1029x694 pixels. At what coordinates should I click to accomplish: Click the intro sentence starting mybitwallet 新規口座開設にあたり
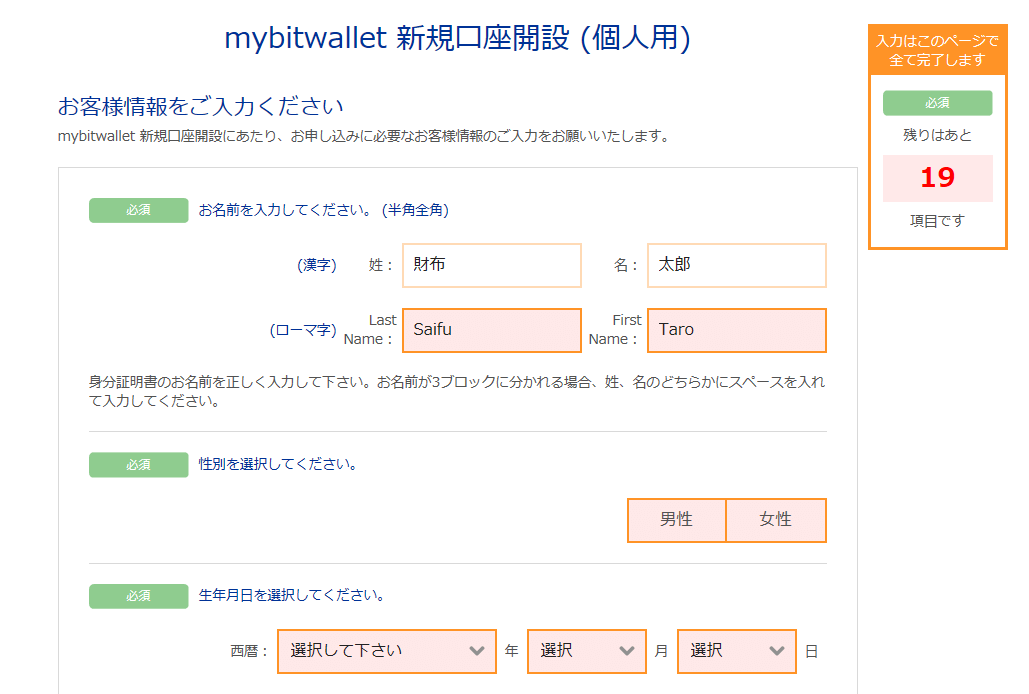[365, 136]
